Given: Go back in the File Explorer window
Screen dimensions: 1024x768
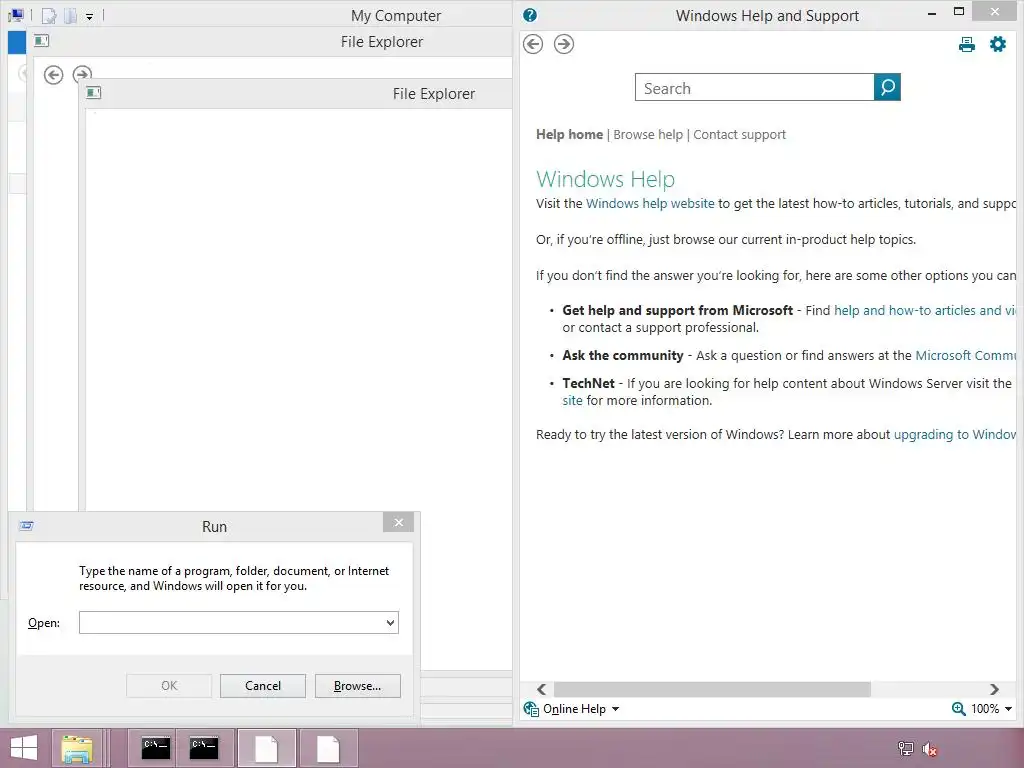Looking at the screenshot, I should coord(54,74).
